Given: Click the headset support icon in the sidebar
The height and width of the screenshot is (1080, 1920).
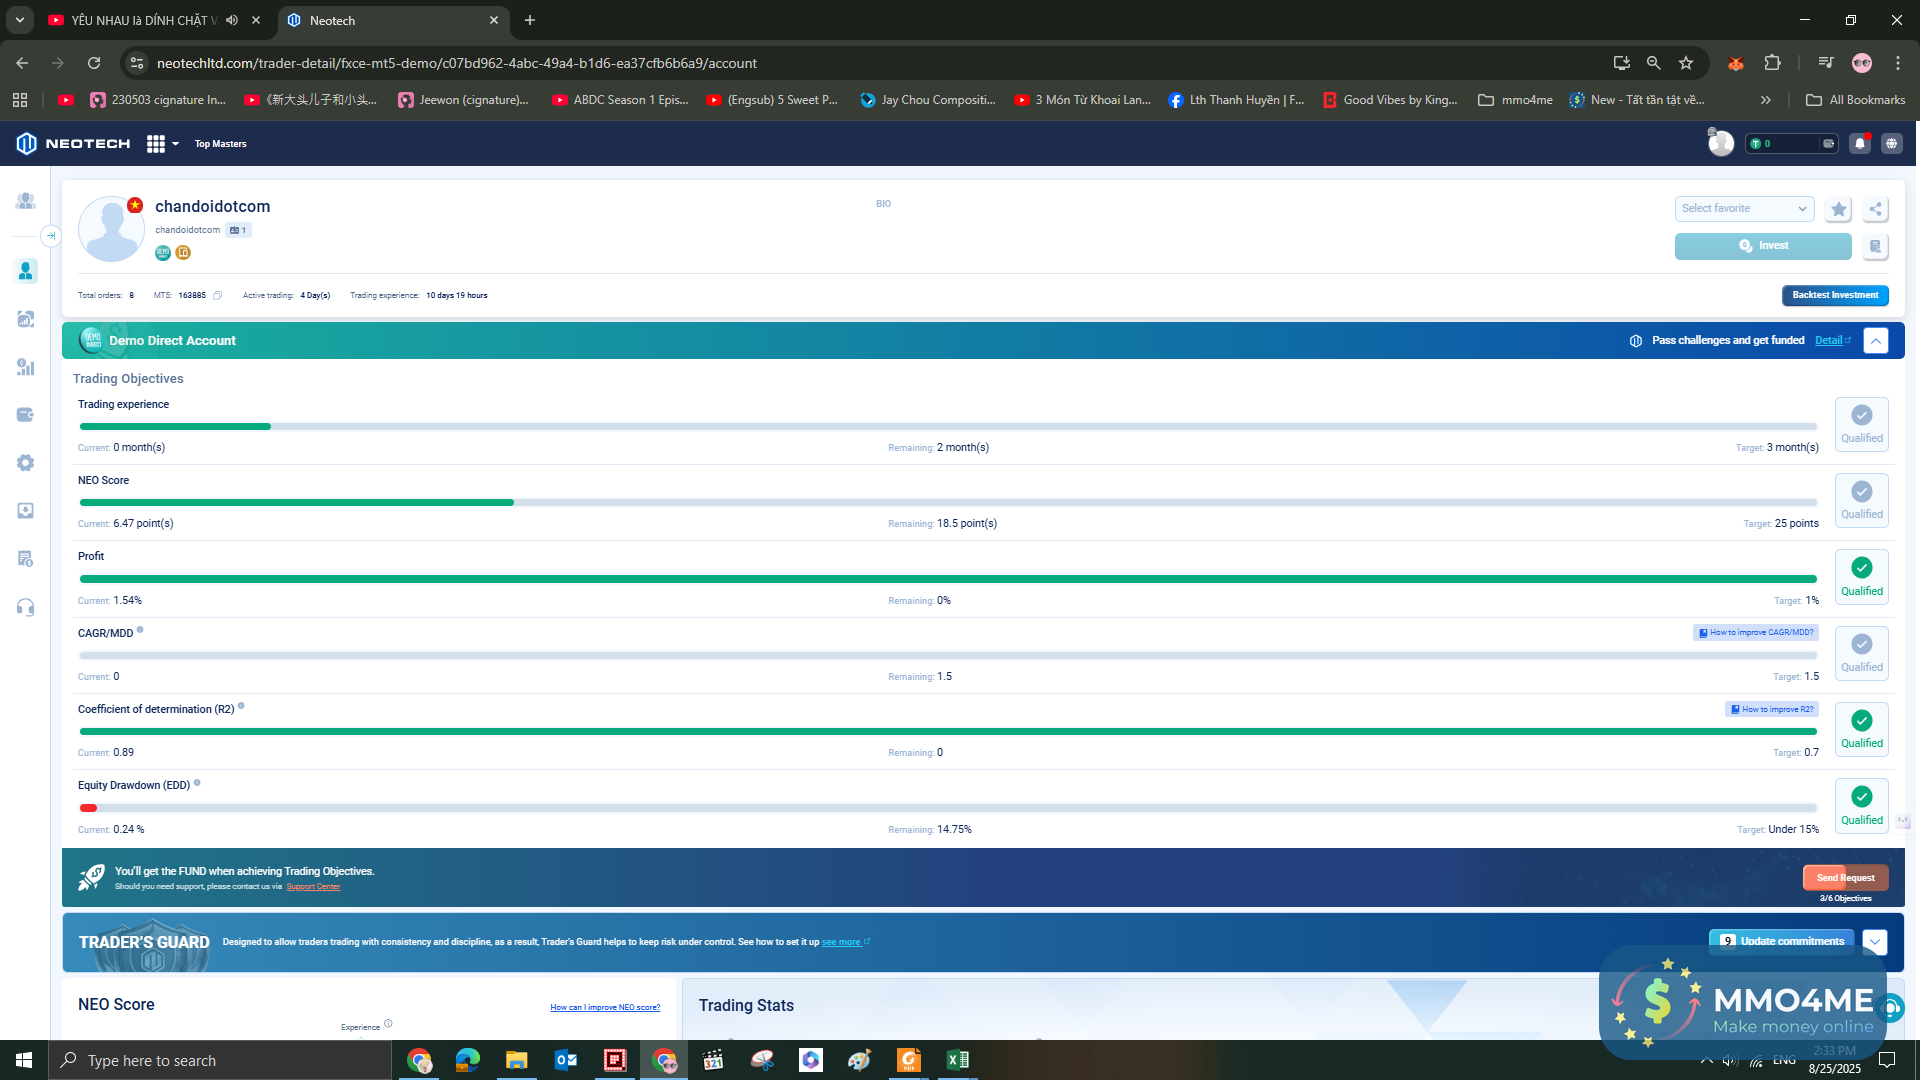Looking at the screenshot, I should [26, 607].
